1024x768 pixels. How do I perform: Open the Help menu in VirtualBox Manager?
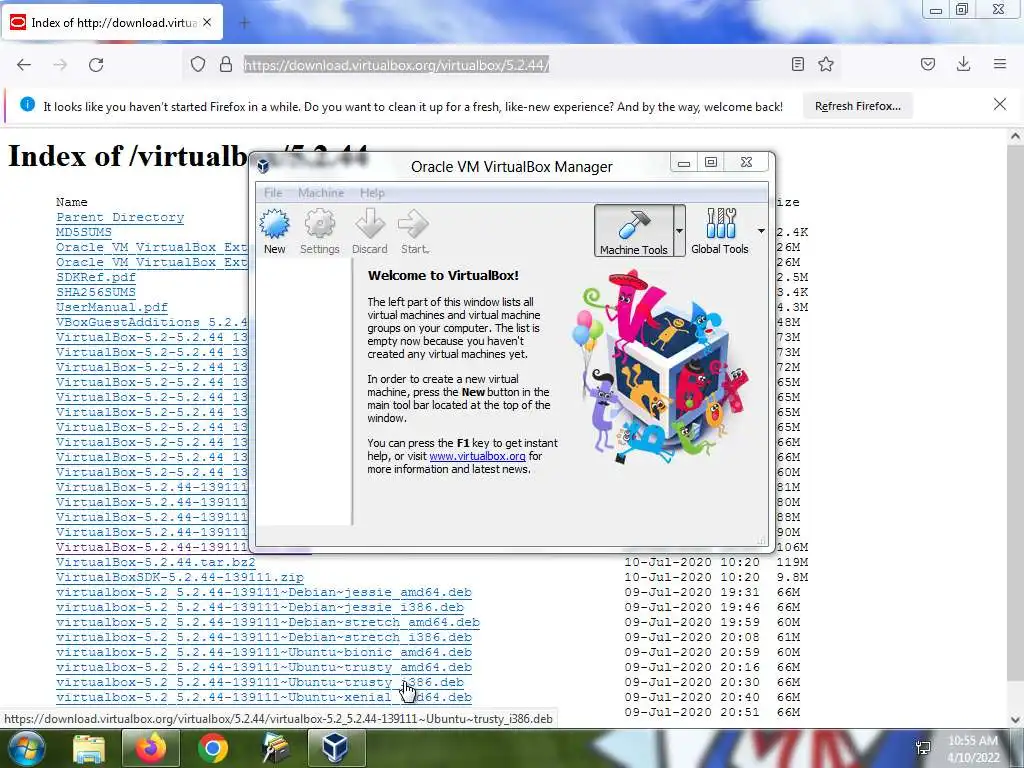click(x=372, y=193)
